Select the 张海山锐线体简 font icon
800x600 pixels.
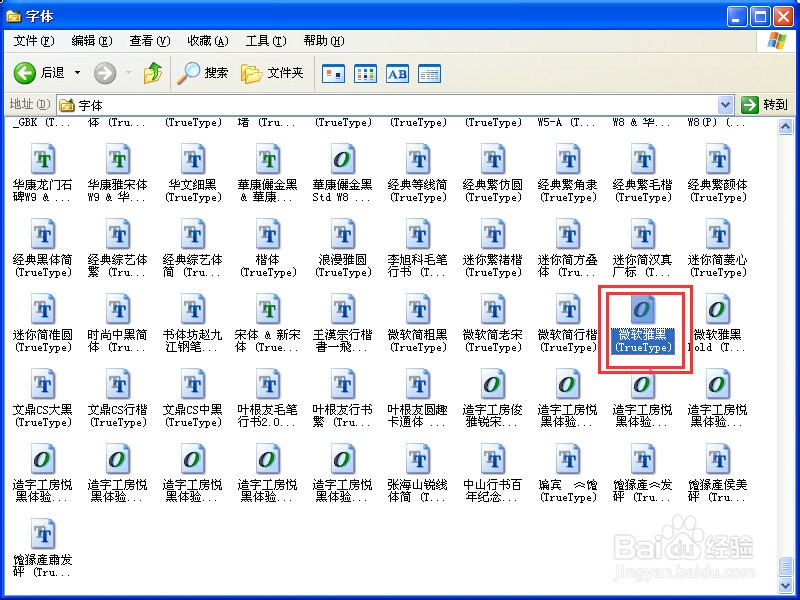click(x=418, y=459)
